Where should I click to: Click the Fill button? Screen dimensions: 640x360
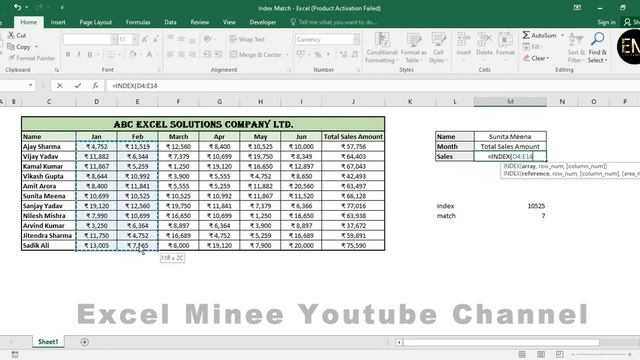coord(532,47)
